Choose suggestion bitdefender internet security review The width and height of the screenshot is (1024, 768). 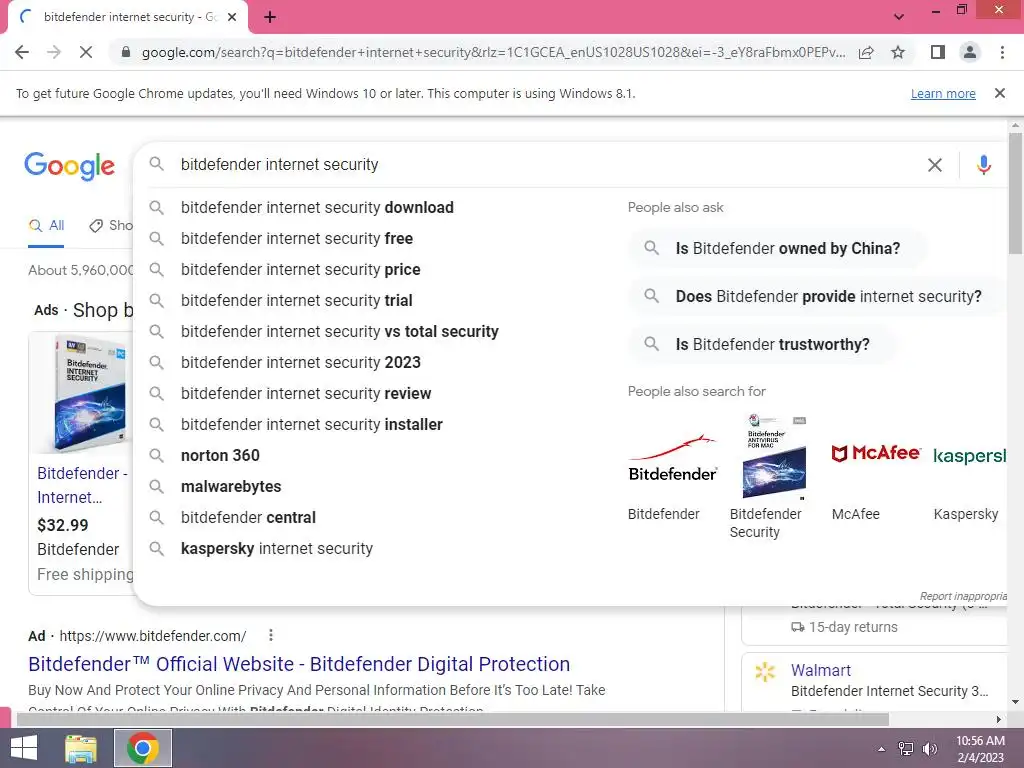306,394
